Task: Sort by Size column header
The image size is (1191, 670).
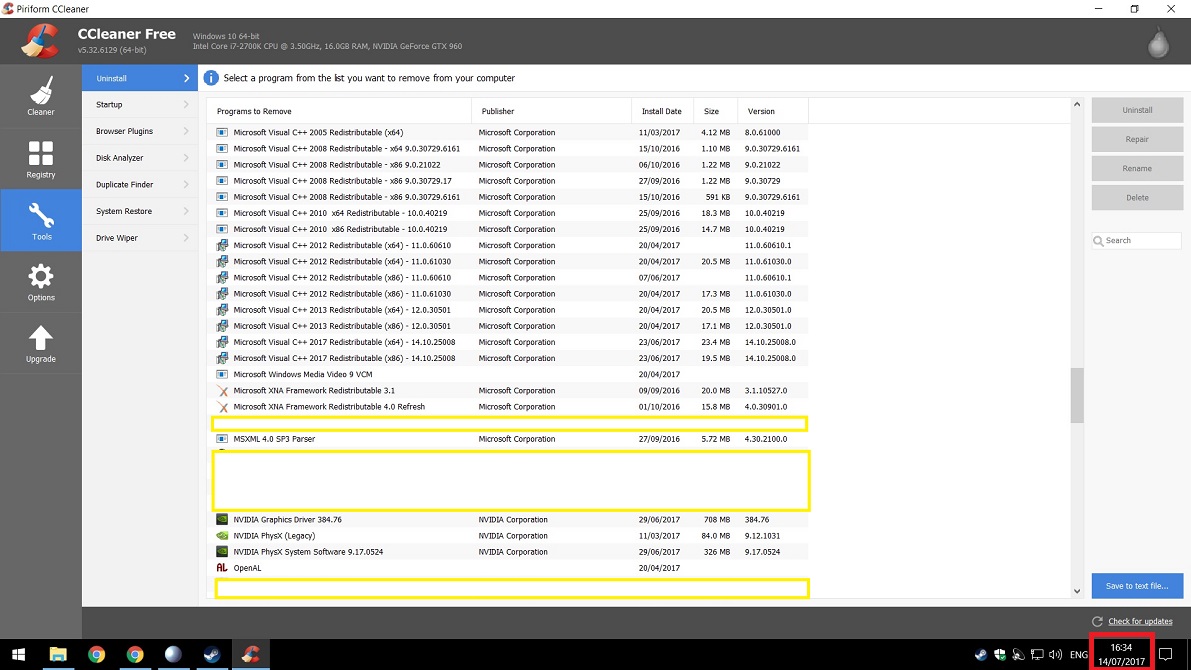Action: pyautogui.click(x=714, y=111)
